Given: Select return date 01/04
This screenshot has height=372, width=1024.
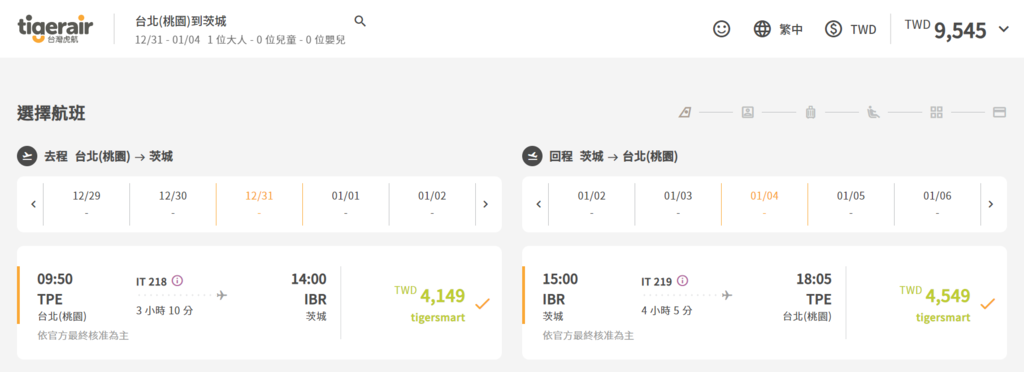Looking at the screenshot, I should [764, 204].
